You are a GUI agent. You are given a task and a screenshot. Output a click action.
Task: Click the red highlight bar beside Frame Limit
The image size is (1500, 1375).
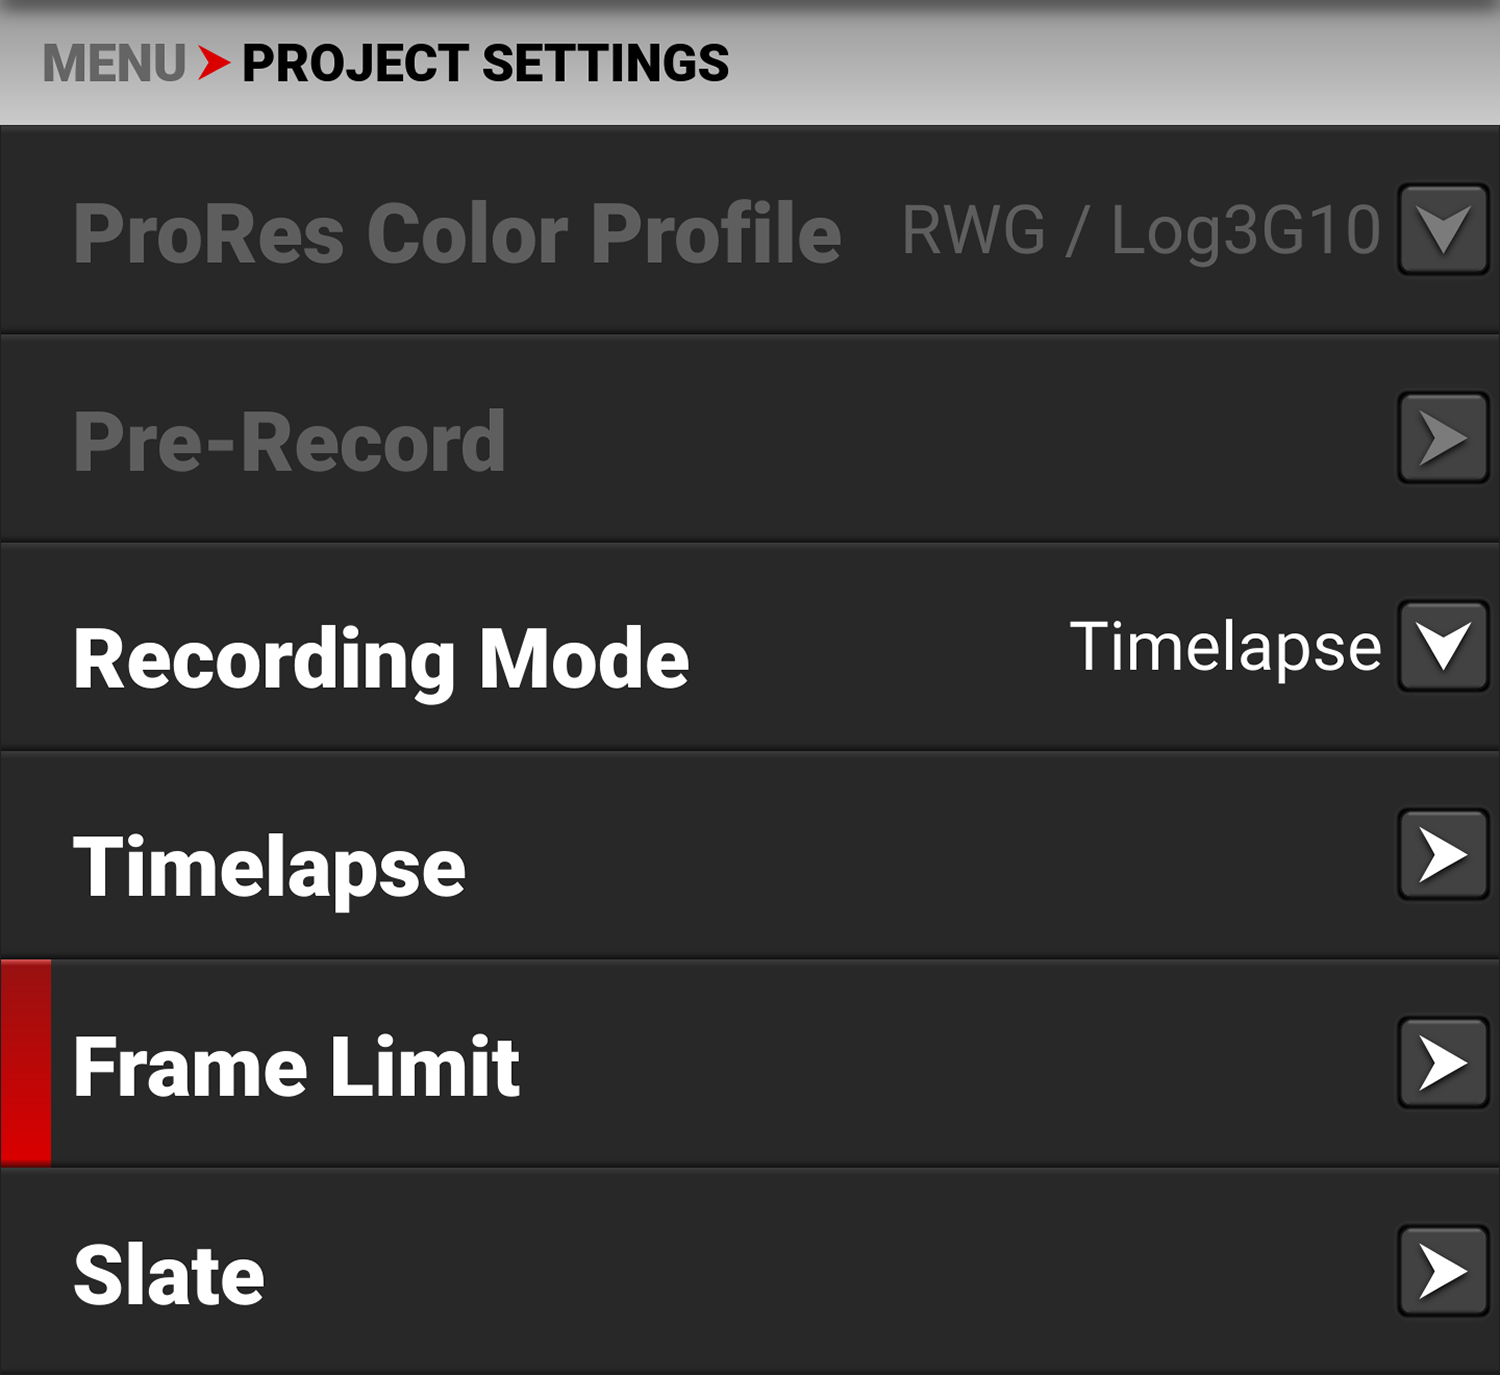click(x=26, y=1063)
